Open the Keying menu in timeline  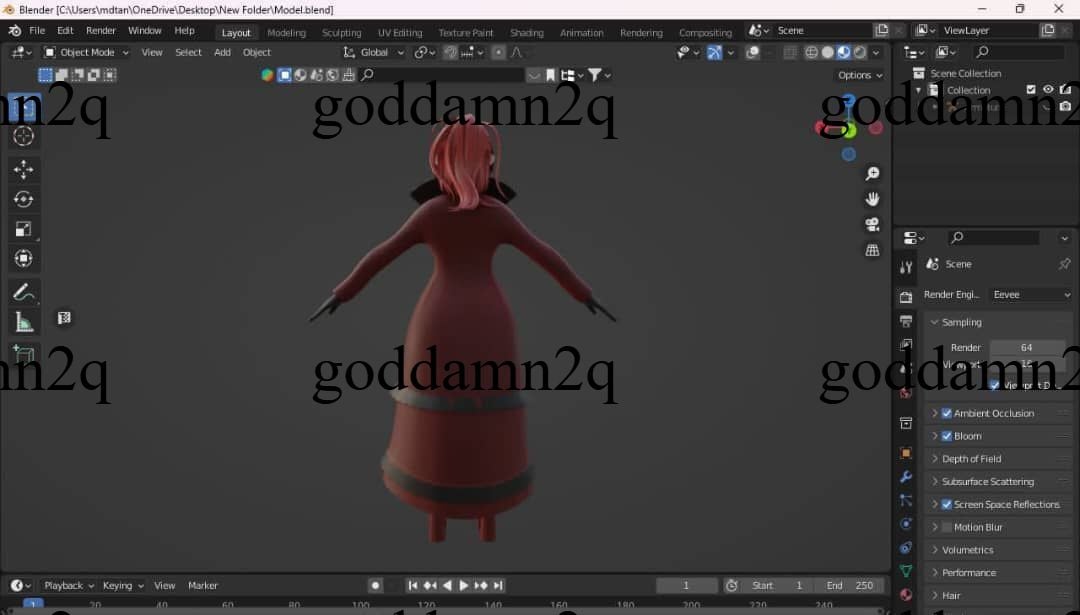(x=123, y=585)
